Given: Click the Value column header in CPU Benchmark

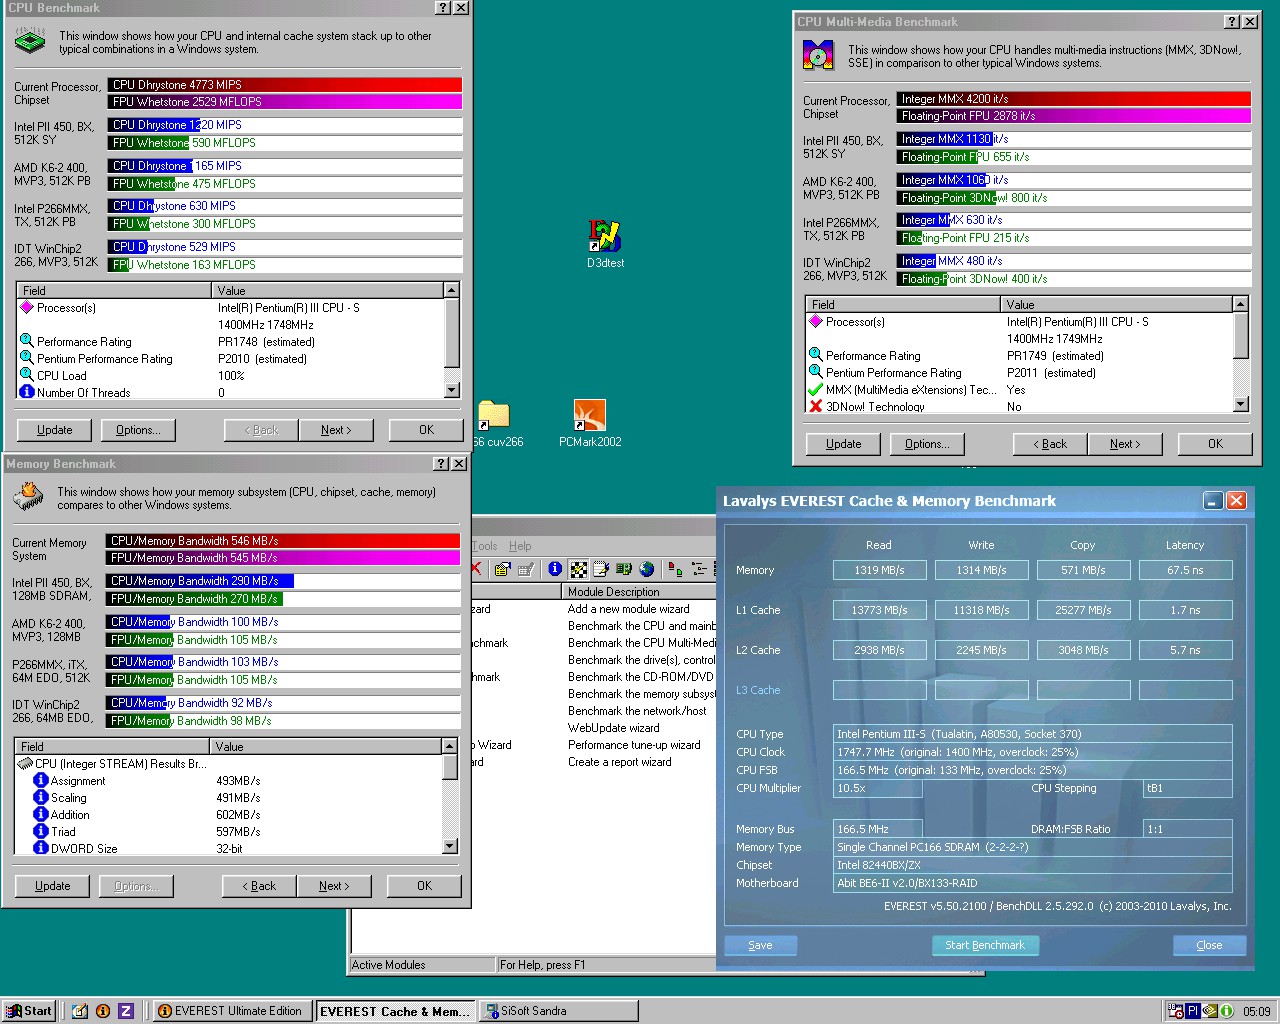Looking at the screenshot, I should point(329,290).
